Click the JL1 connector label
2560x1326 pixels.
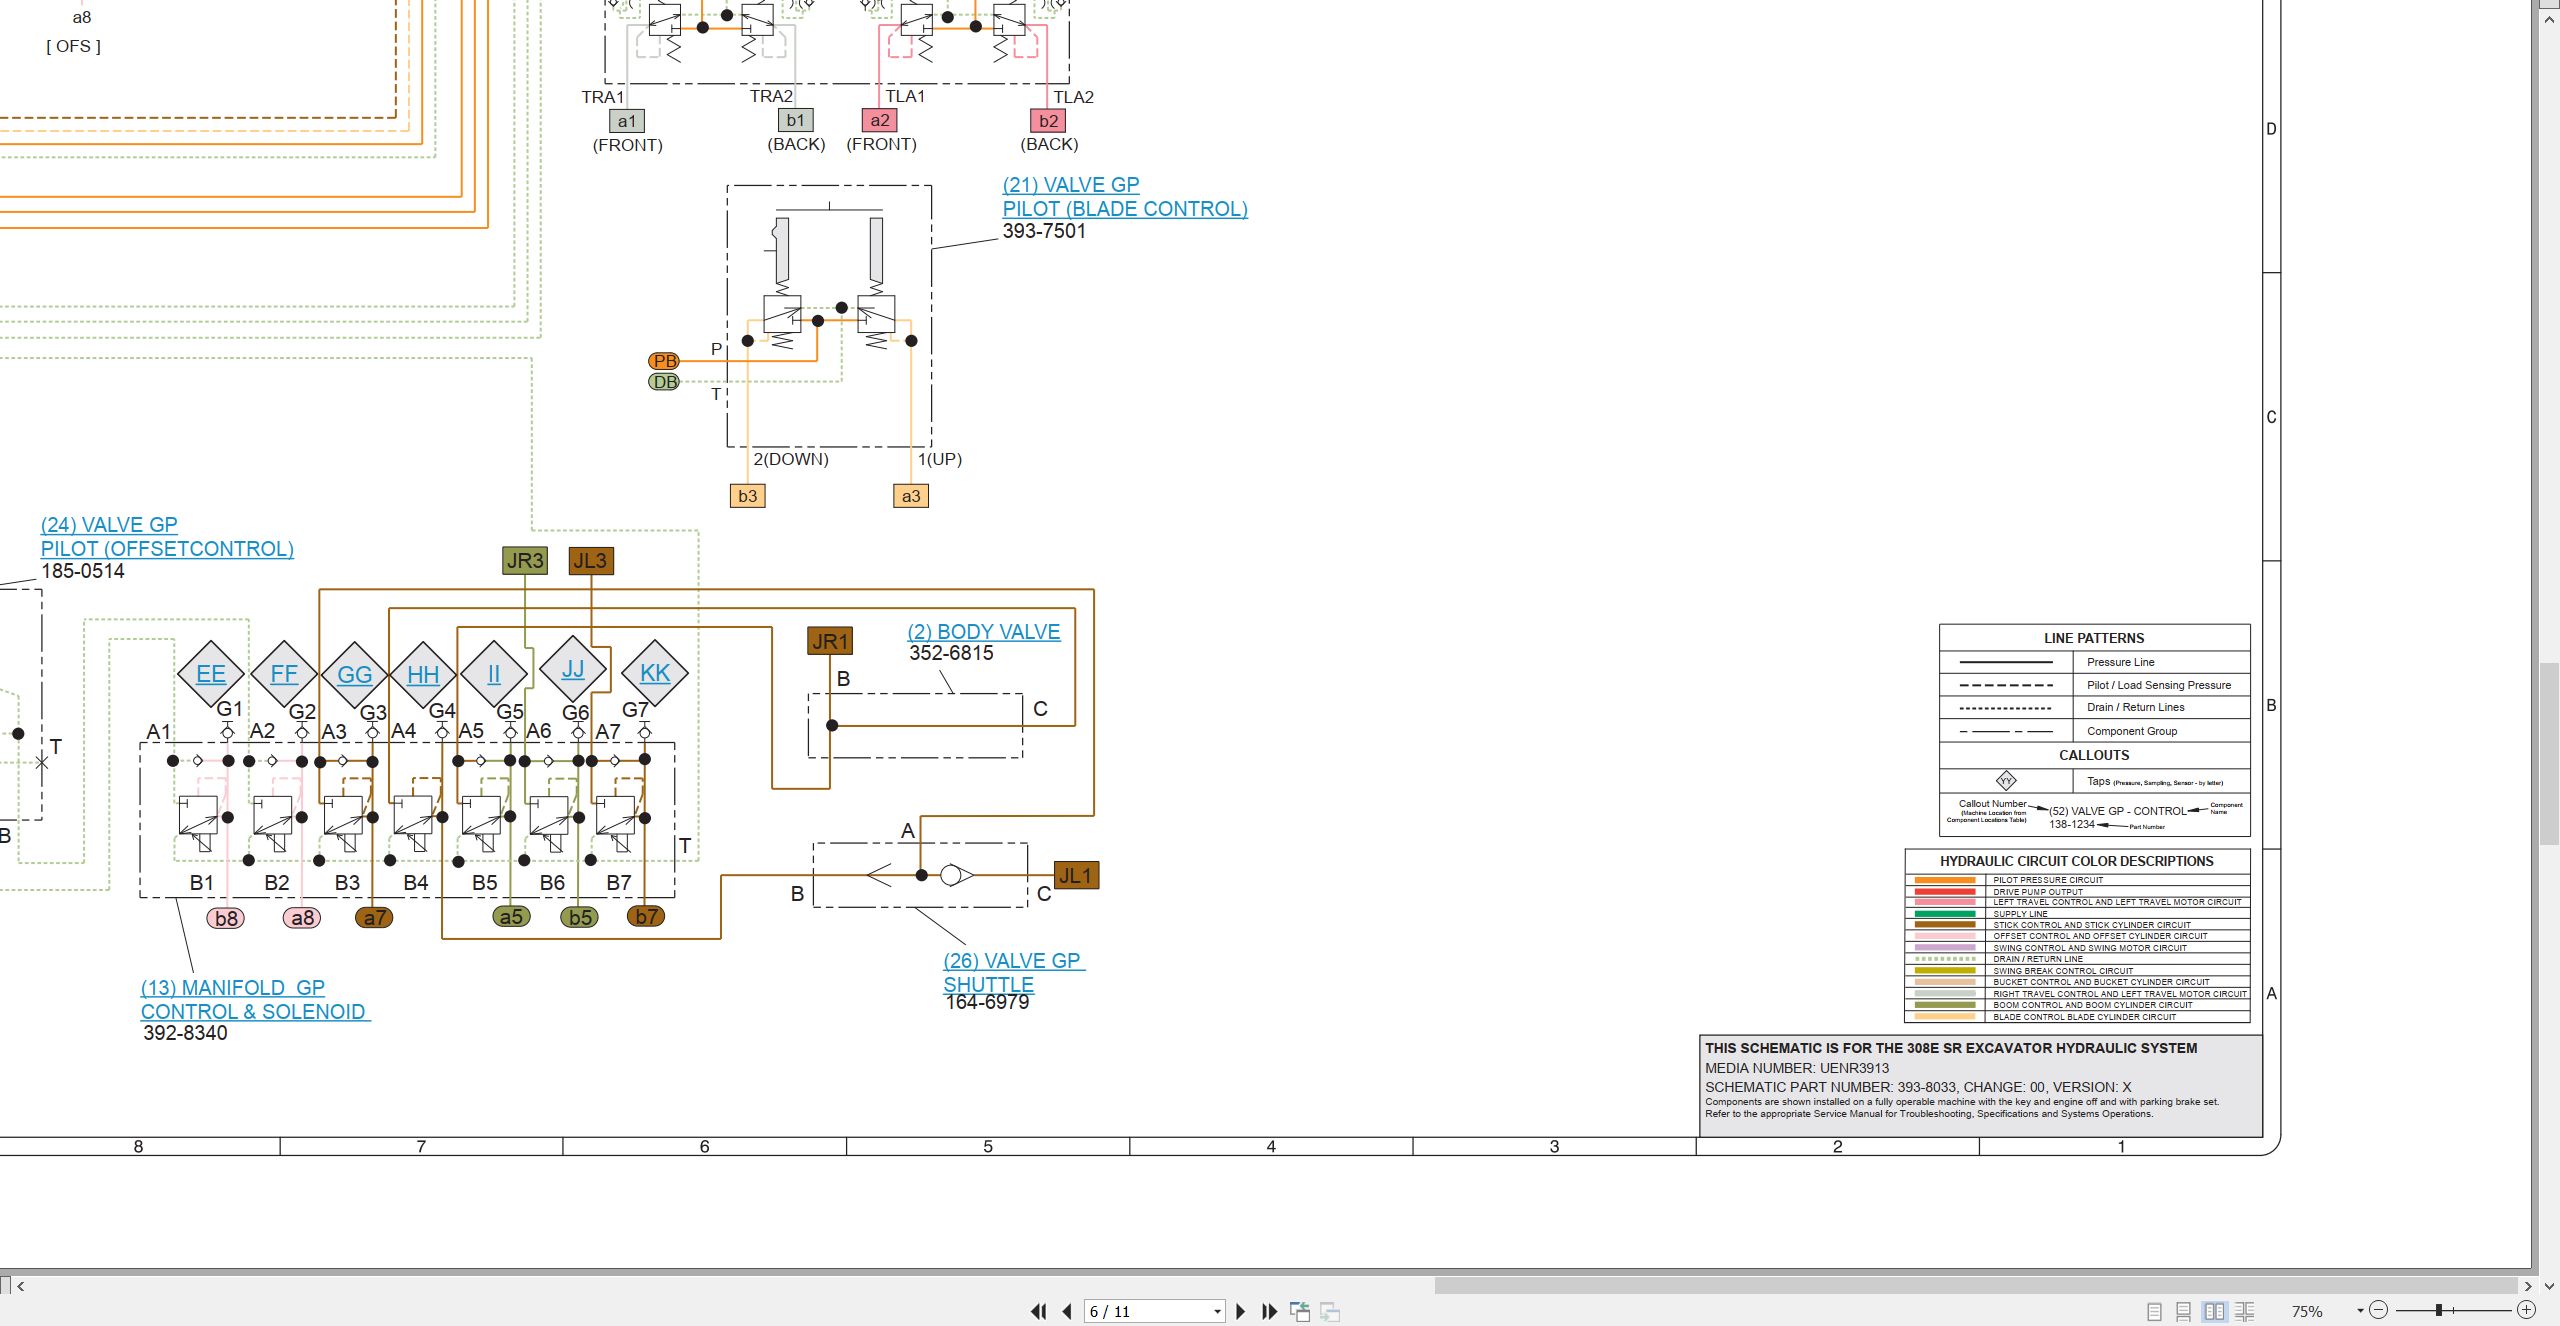coord(1076,876)
